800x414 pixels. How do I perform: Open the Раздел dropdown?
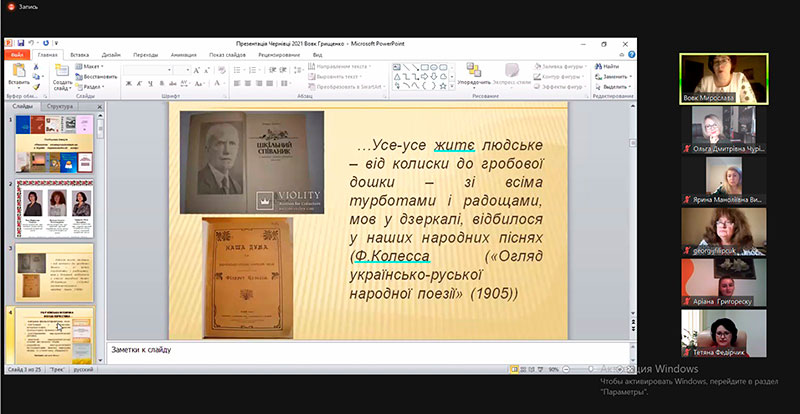coord(90,87)
